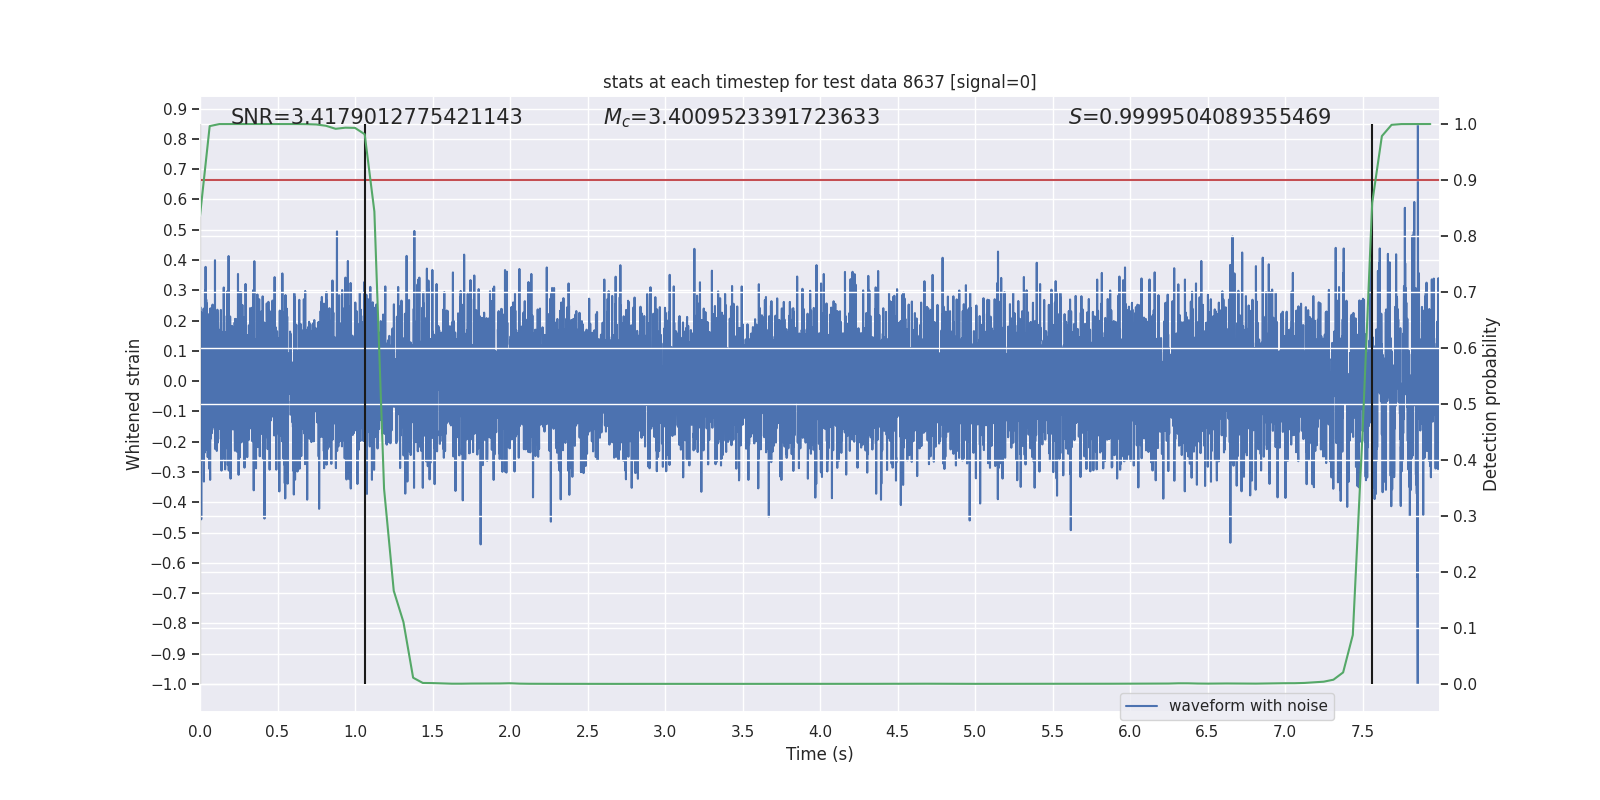Click the 0.0 tick on detection probability axis

pos(1464,684)
